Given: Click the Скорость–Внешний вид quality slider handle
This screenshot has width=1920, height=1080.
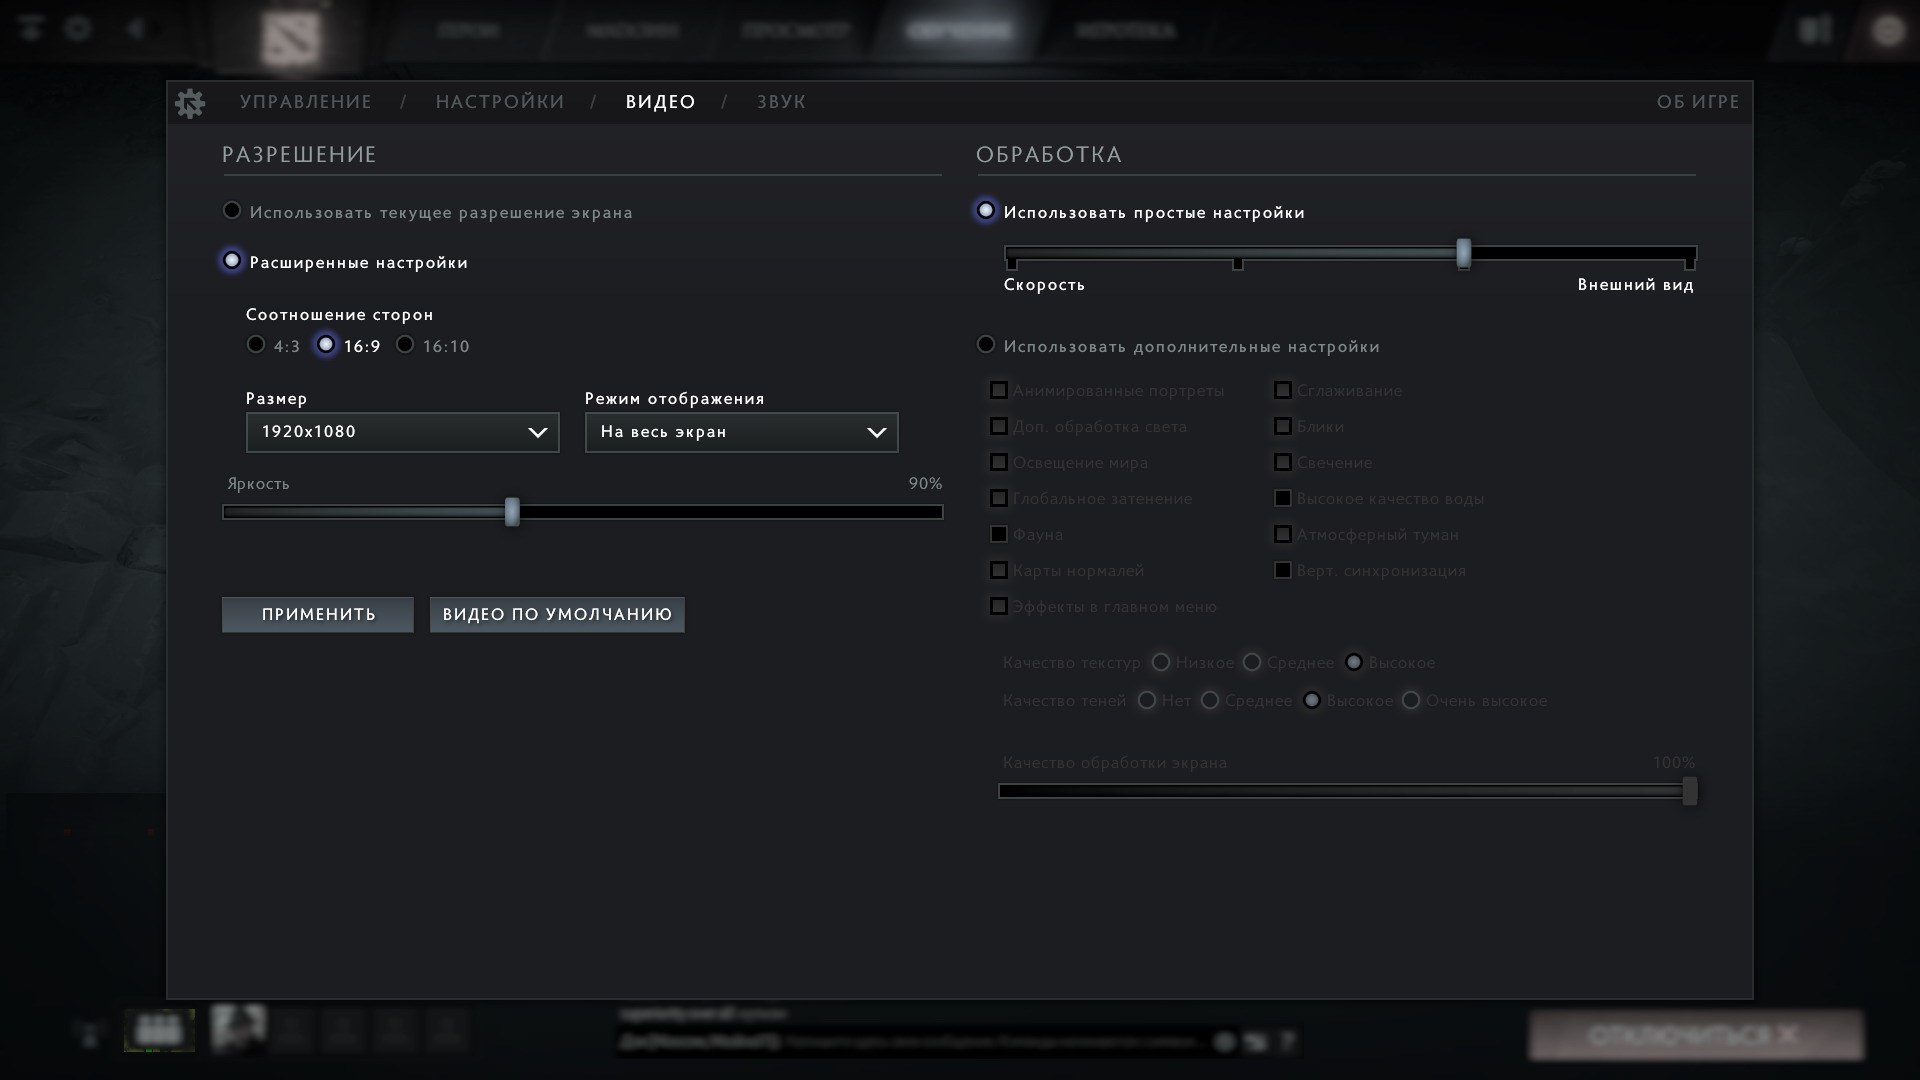Looking at the screenshot, I should [x=1463, y=253].
